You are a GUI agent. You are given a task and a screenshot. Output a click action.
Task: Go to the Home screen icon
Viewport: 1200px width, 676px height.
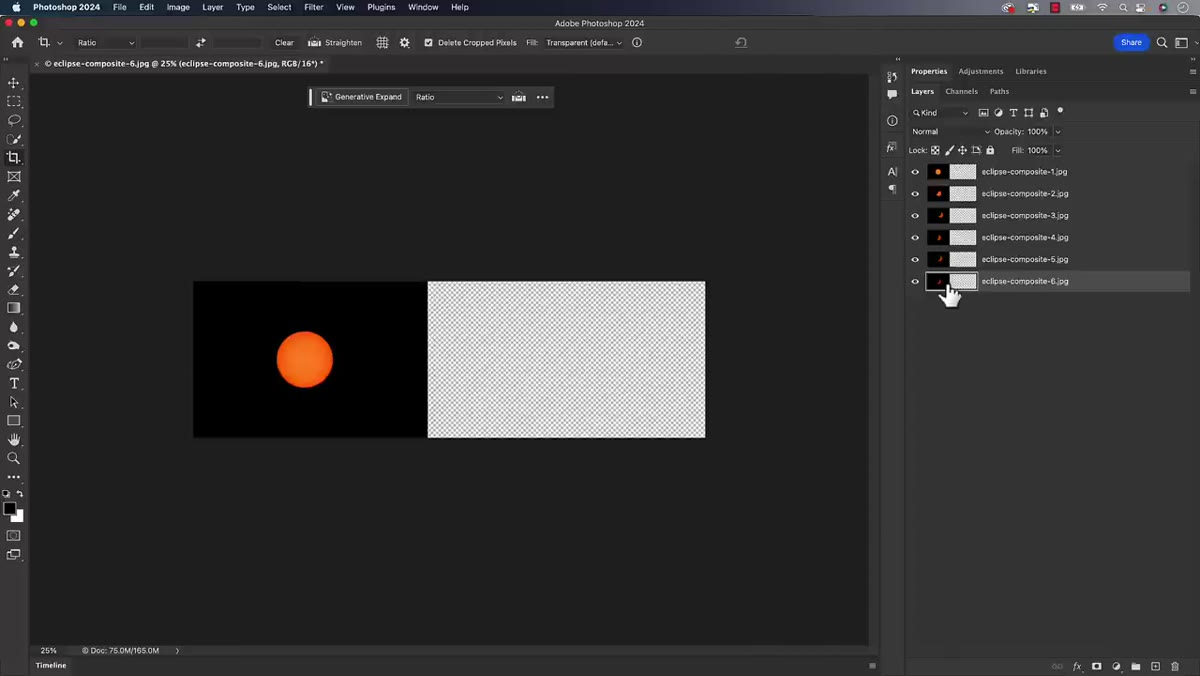(17, 43)
